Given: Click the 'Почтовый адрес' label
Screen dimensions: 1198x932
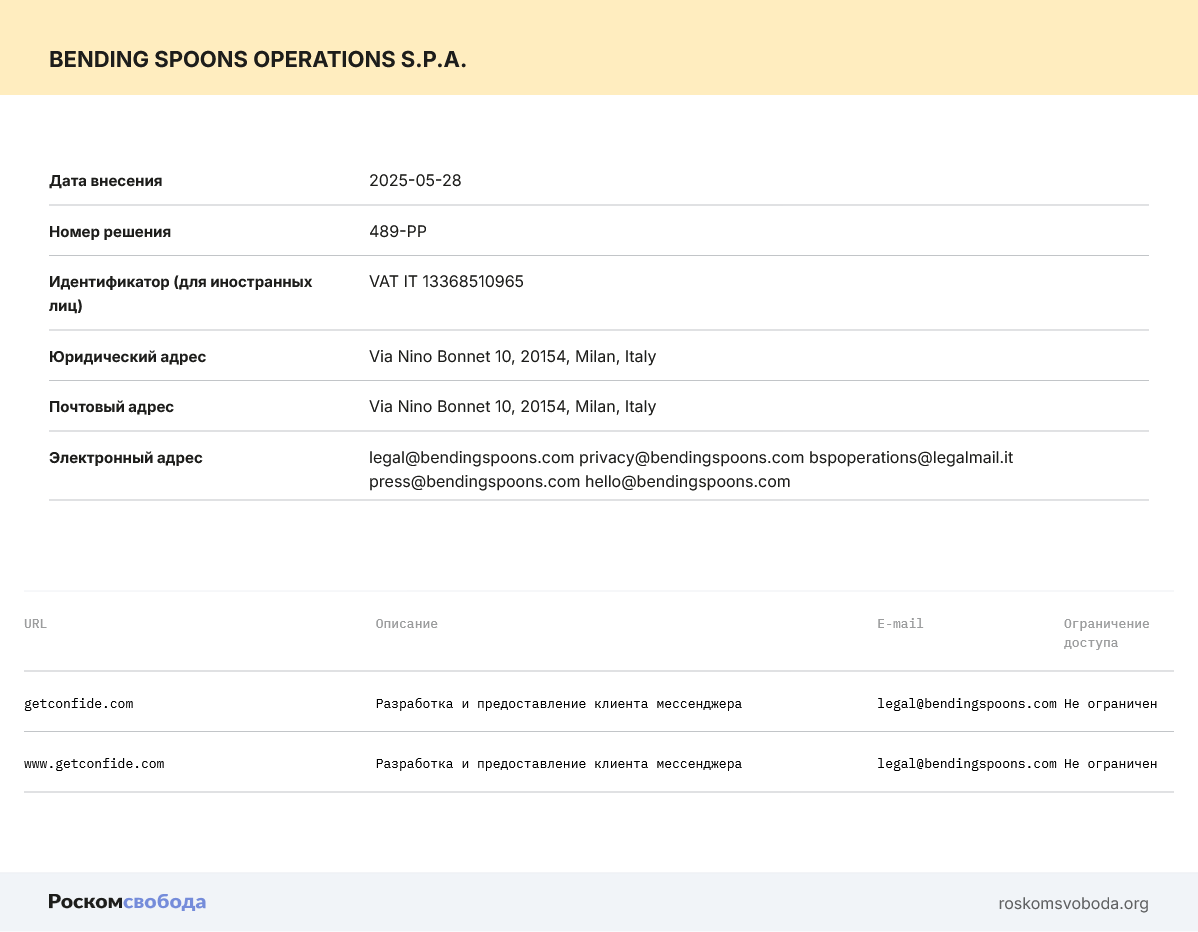Looking at the screenshot, I should (112, 407).
